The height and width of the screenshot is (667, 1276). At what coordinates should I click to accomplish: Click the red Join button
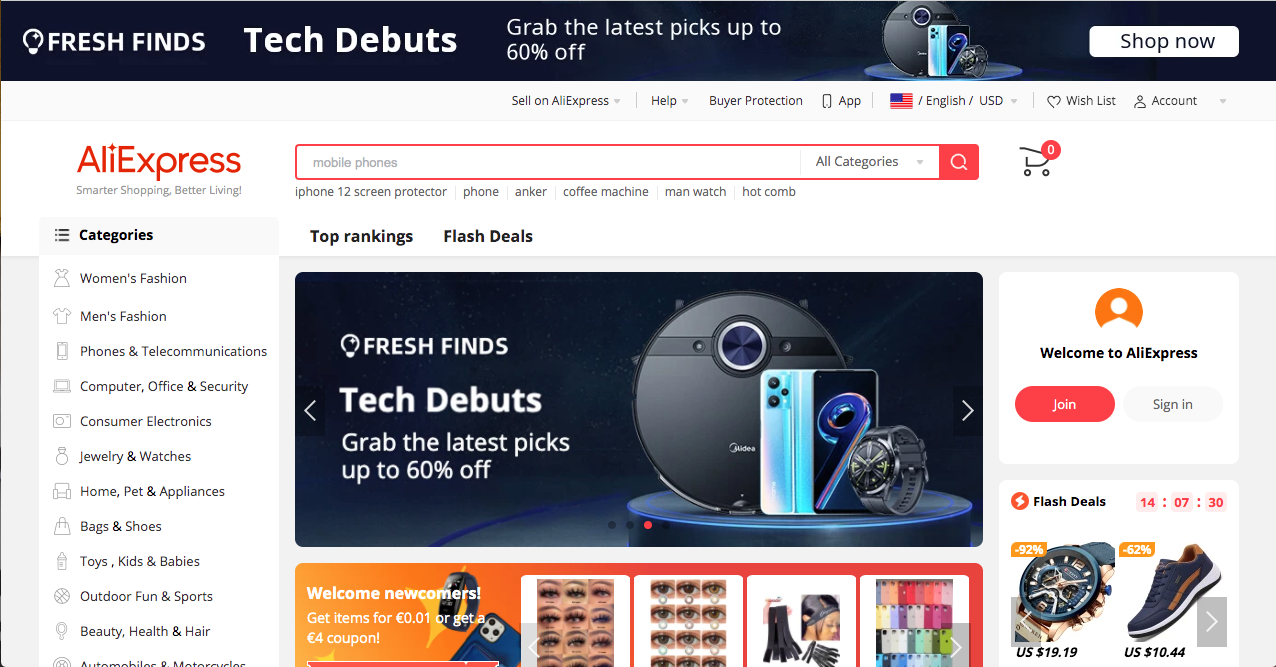coord(1065,404)
